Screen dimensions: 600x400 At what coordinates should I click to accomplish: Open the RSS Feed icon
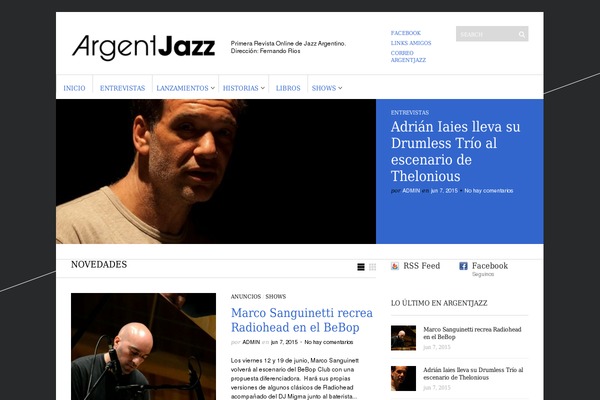coord(395,266)
